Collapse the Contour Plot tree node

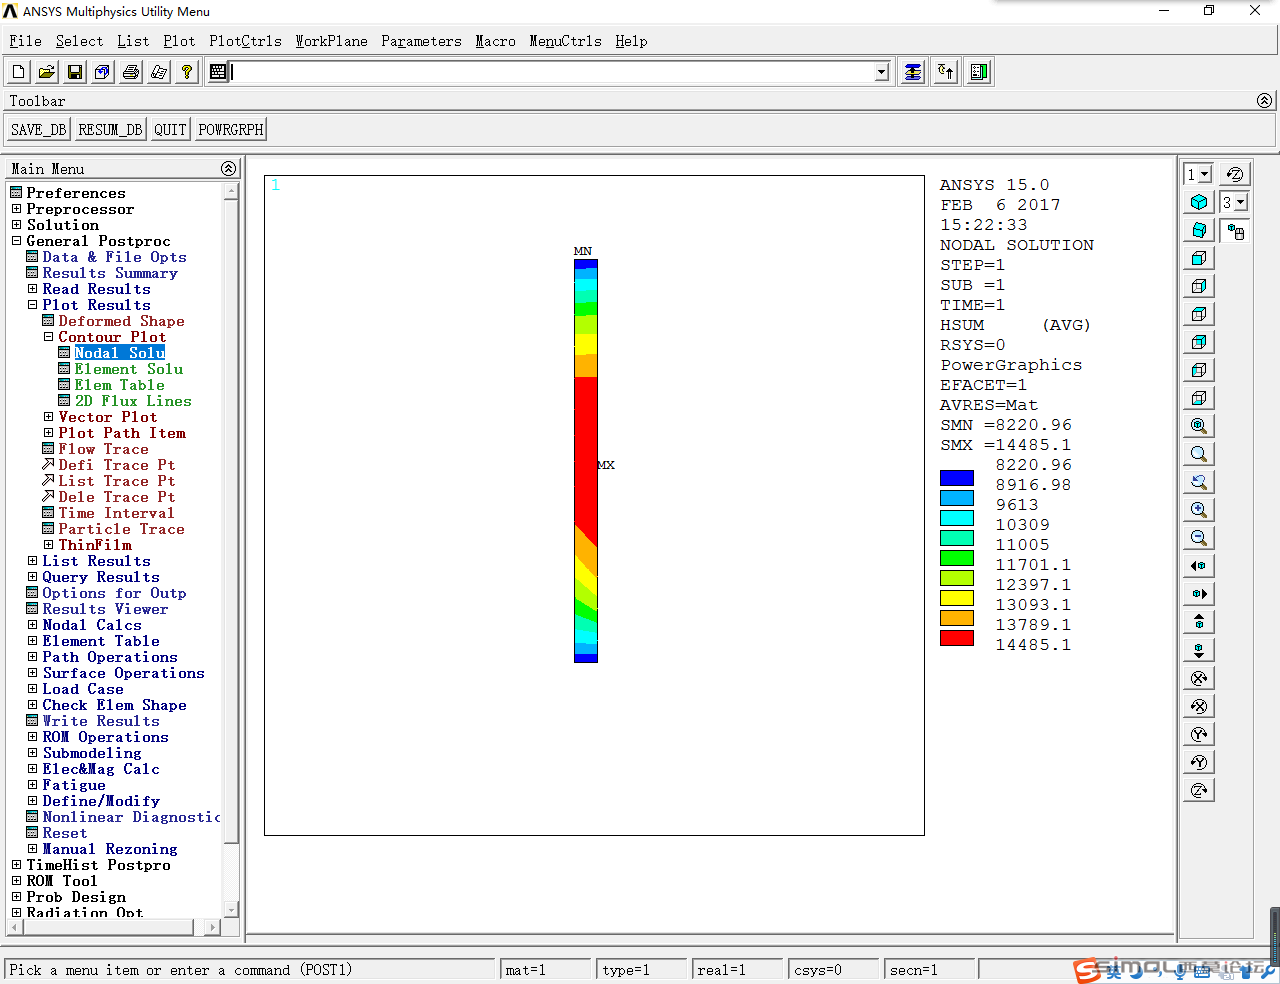[x=48, y=337]
